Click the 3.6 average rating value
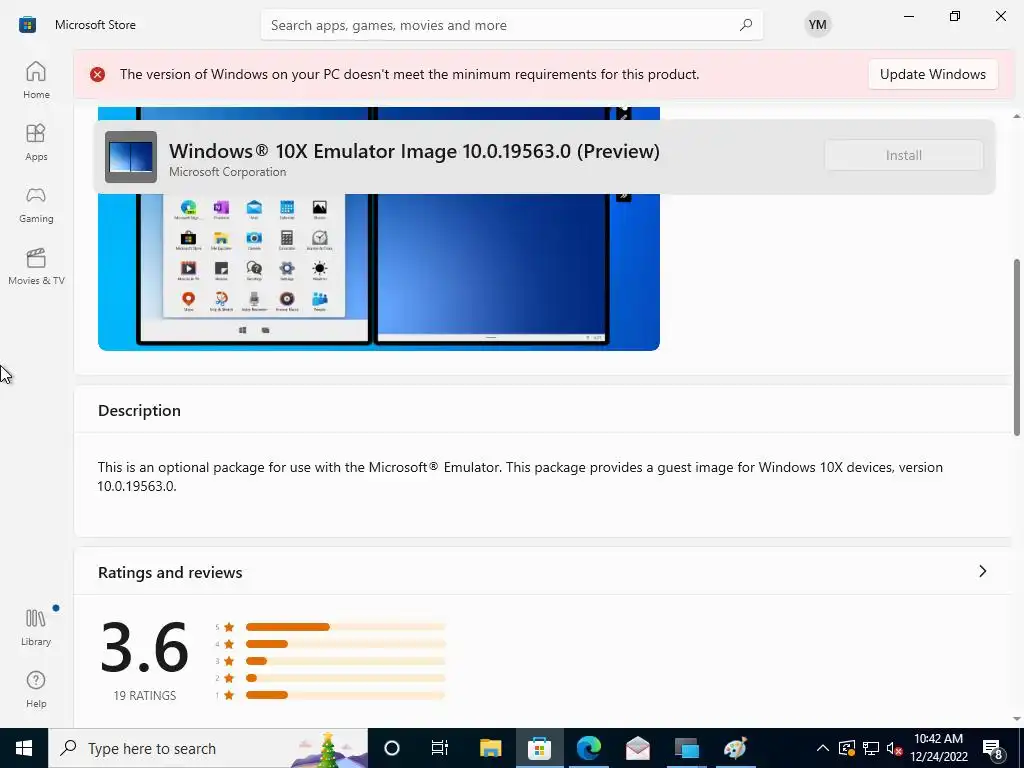The image size is (1024, 768). pyautogui.click(x=144, y=648)
